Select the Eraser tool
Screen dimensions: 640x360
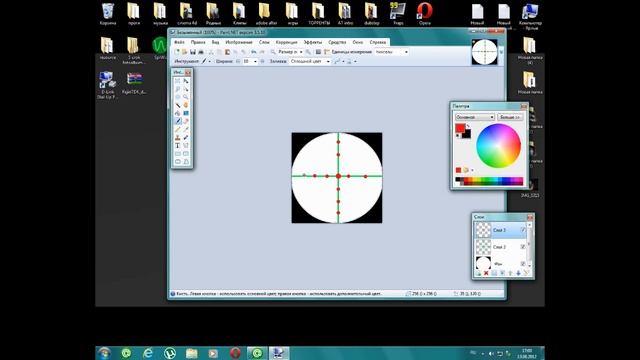coord(186,121)
